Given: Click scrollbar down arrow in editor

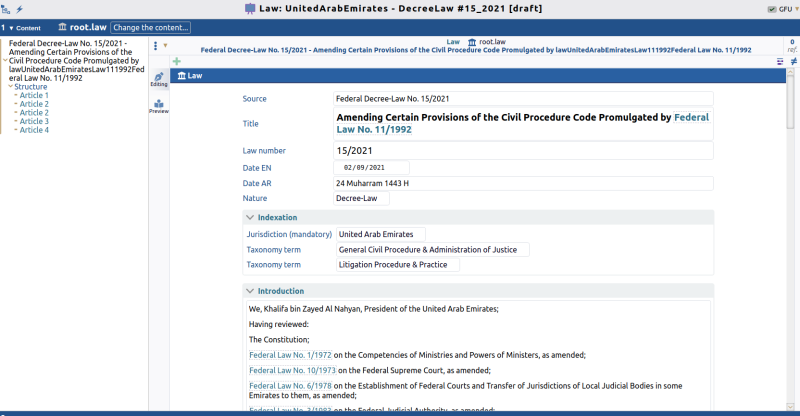Looking at the screenshot, I should tap(790, 407).
